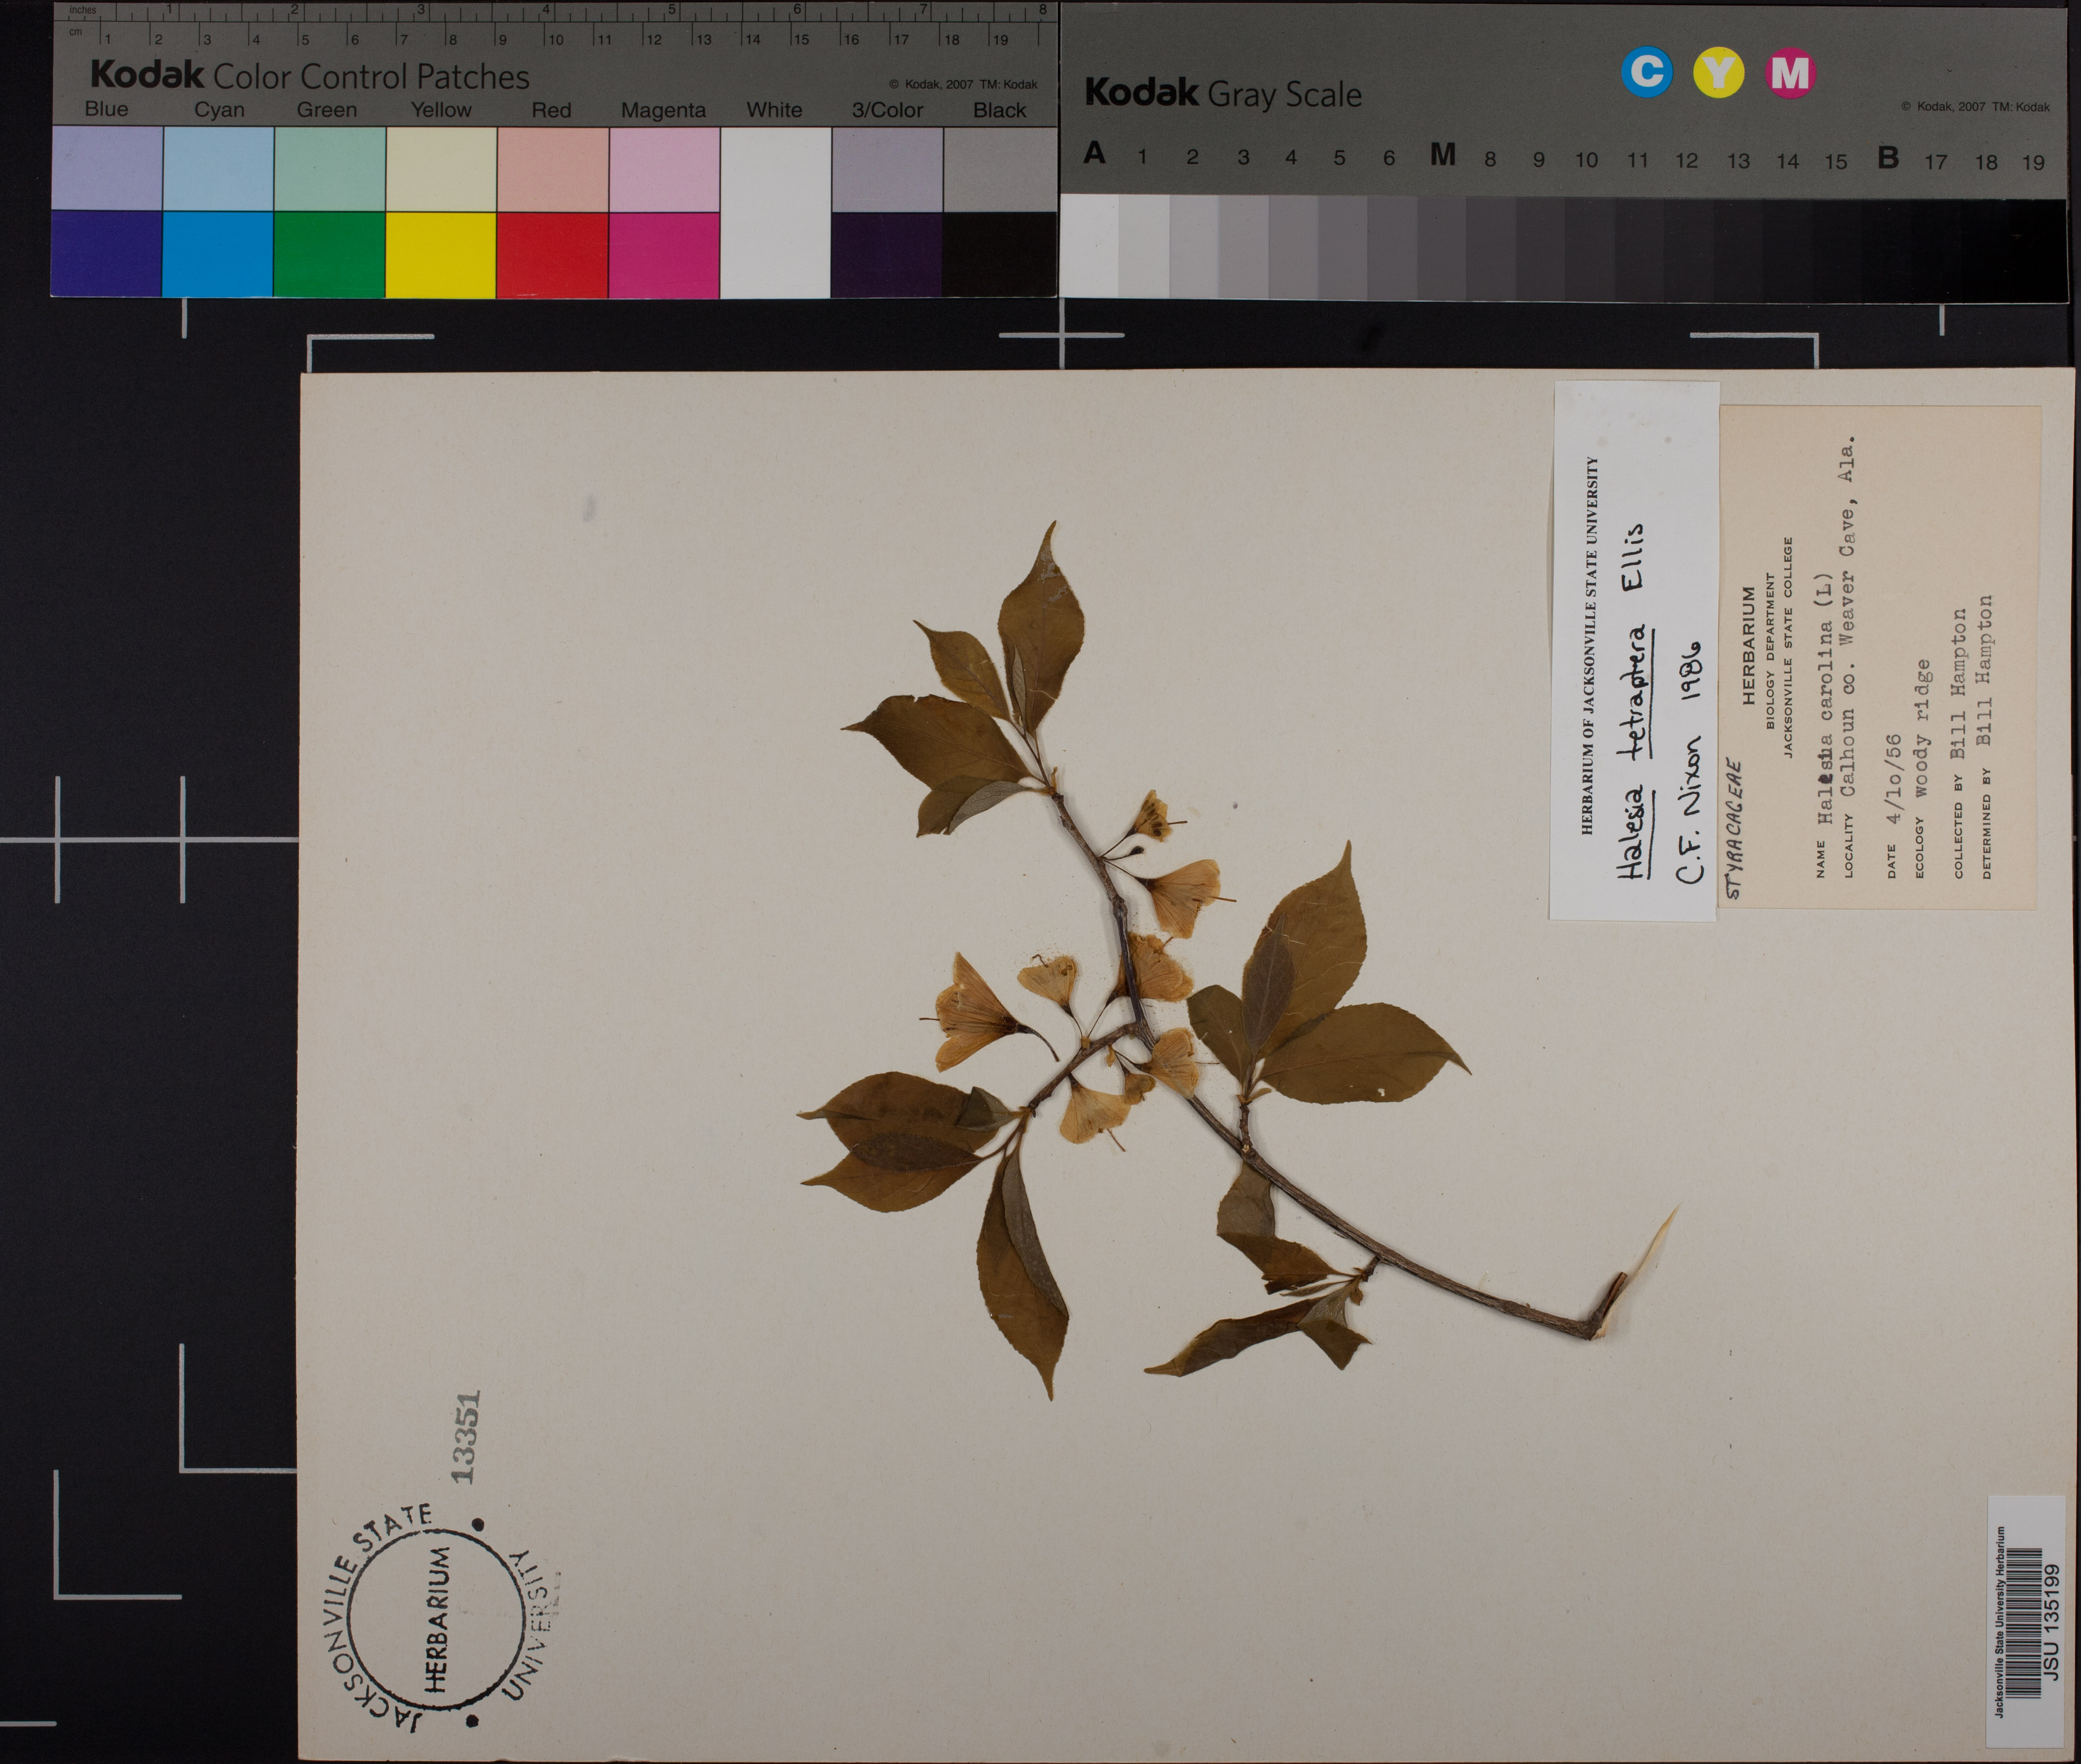Click the 'Cyan' patch label
This screenshot has width=2081, height=1764.
coord(219,110)
